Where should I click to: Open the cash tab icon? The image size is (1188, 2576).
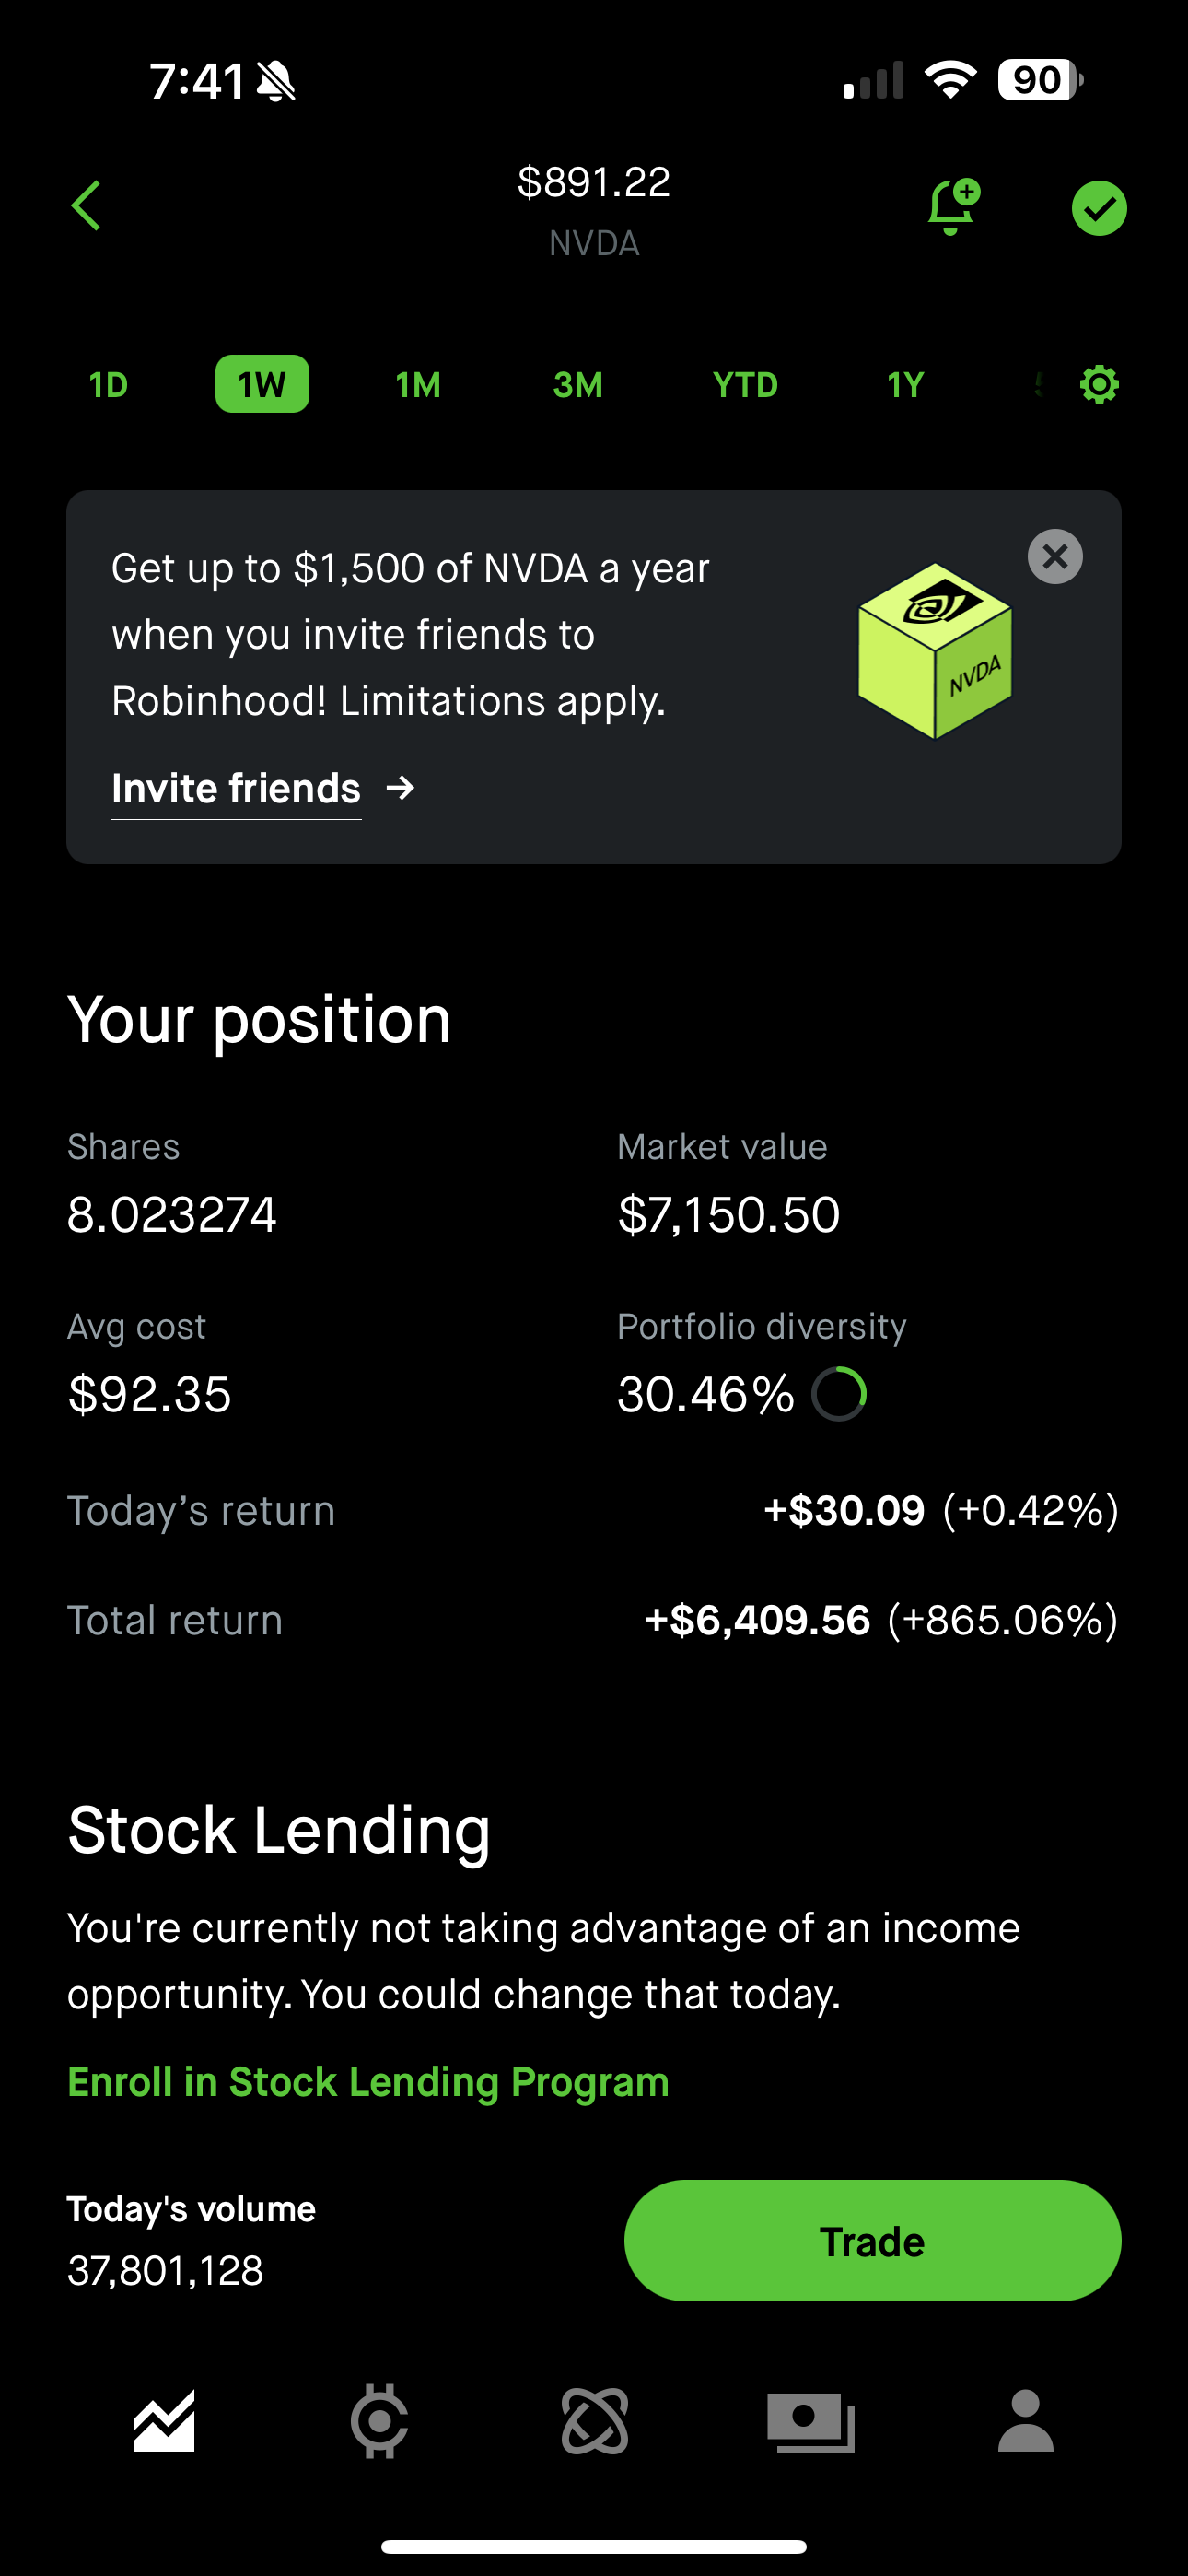coord(811,2422)
